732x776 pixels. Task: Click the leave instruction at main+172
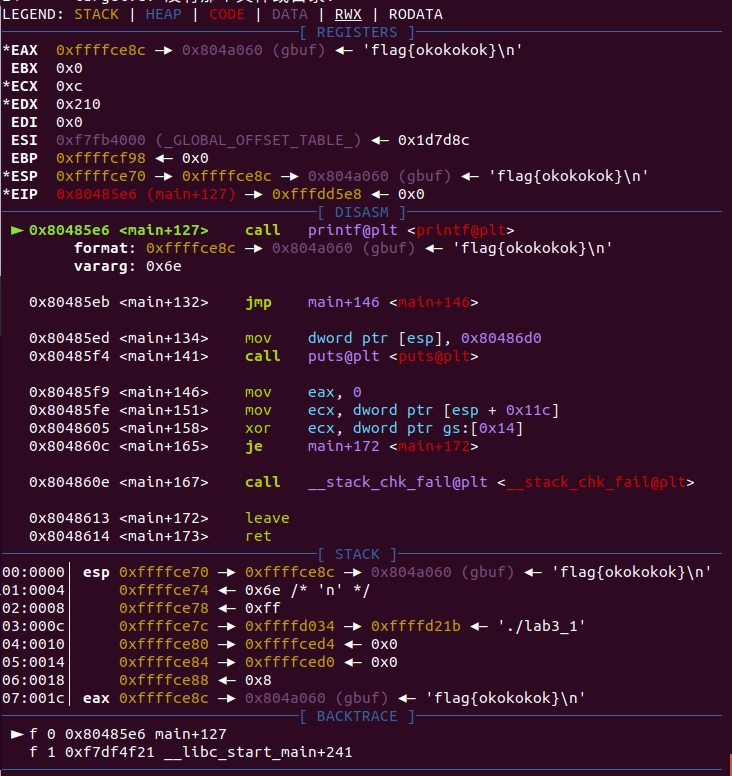point(267,518)
